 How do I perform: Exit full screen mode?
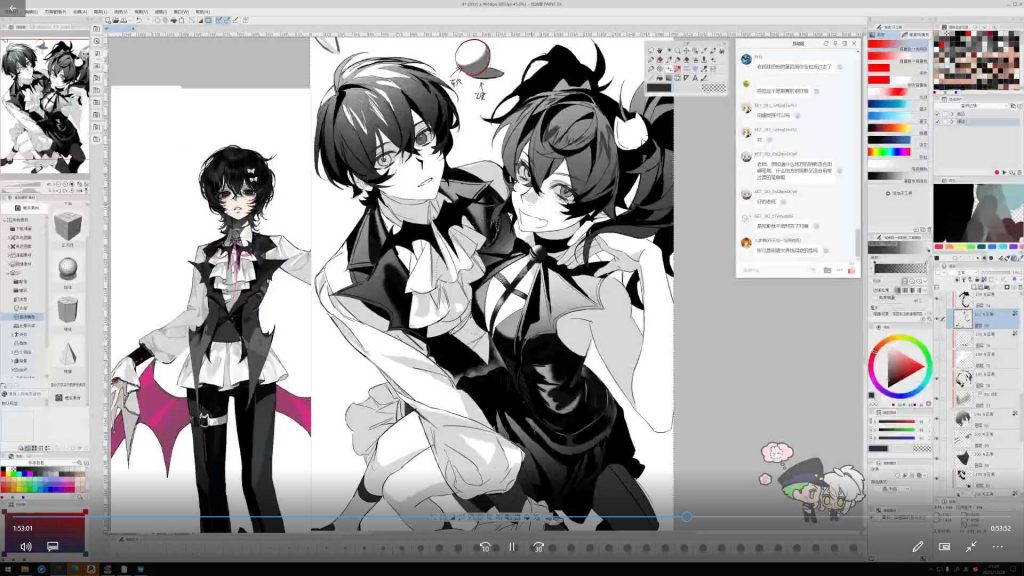[x=970, y=547]
